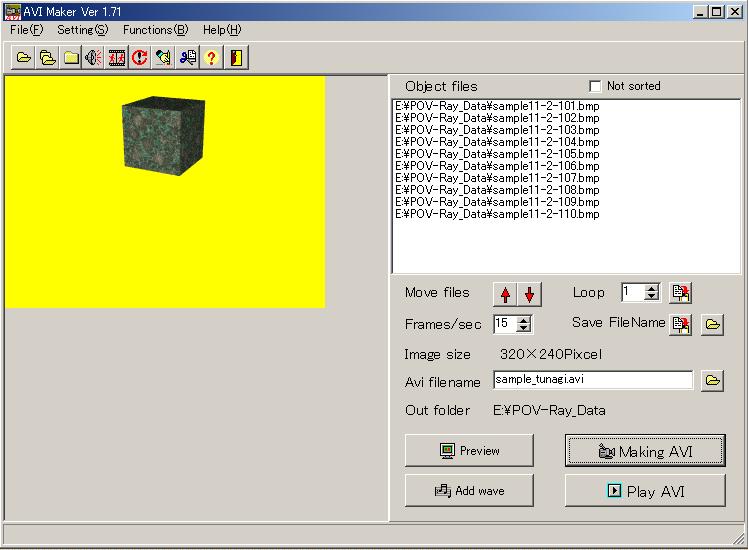Select sample11-2-110.bmp in Object files list
The width and height of the screenshot is (748, 550).
(x=497, y=214)
